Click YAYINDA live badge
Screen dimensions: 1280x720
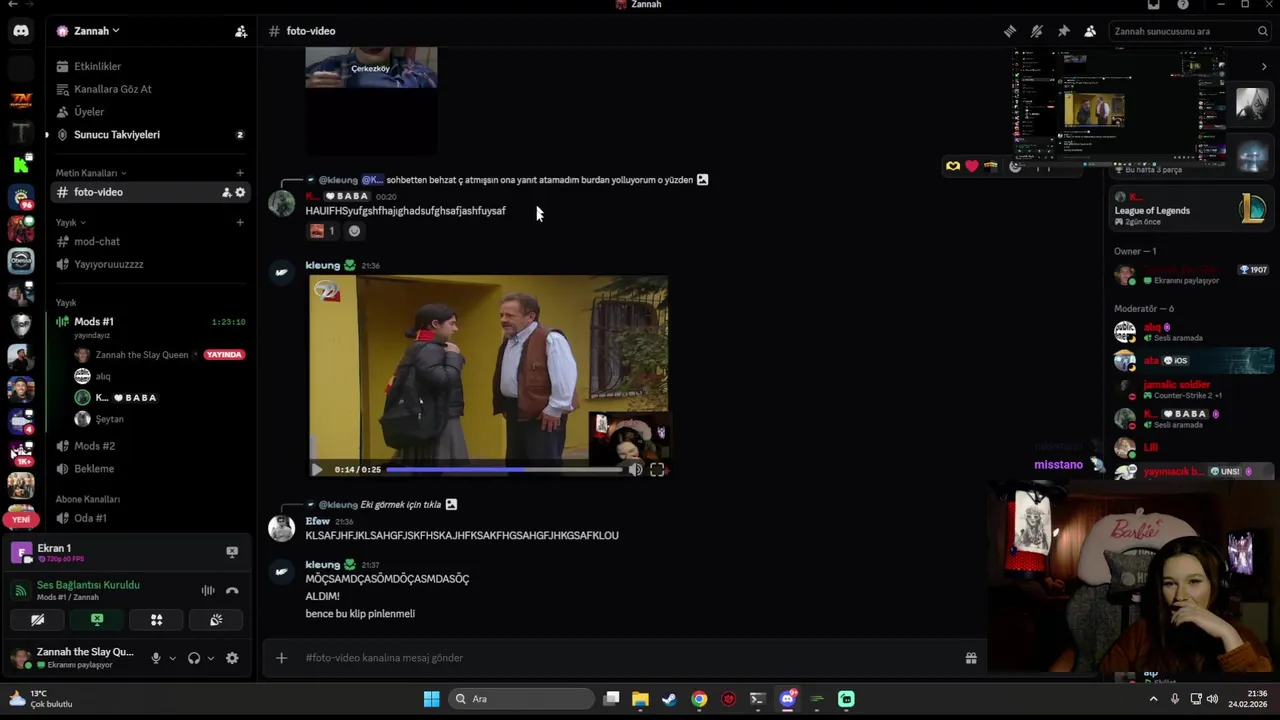[224, 355]
